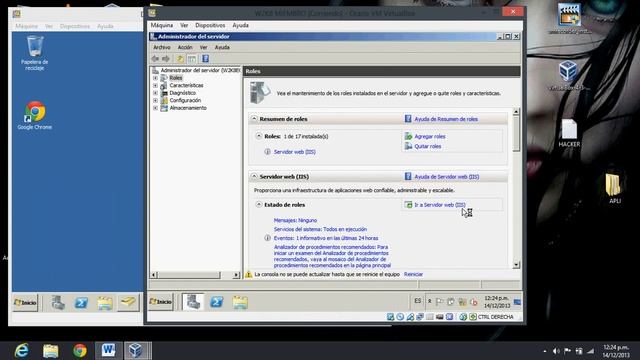The height and width of the screenshot is (360, 640).
Task: Open the Ver menu in Server Manager
Action: tap(203, 47)
